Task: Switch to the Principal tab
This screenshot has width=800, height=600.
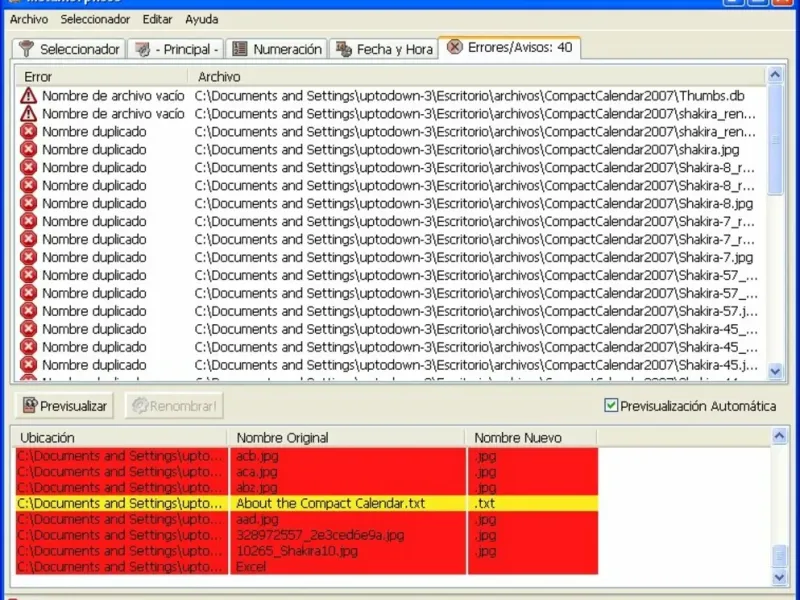Action: (176, 49)
